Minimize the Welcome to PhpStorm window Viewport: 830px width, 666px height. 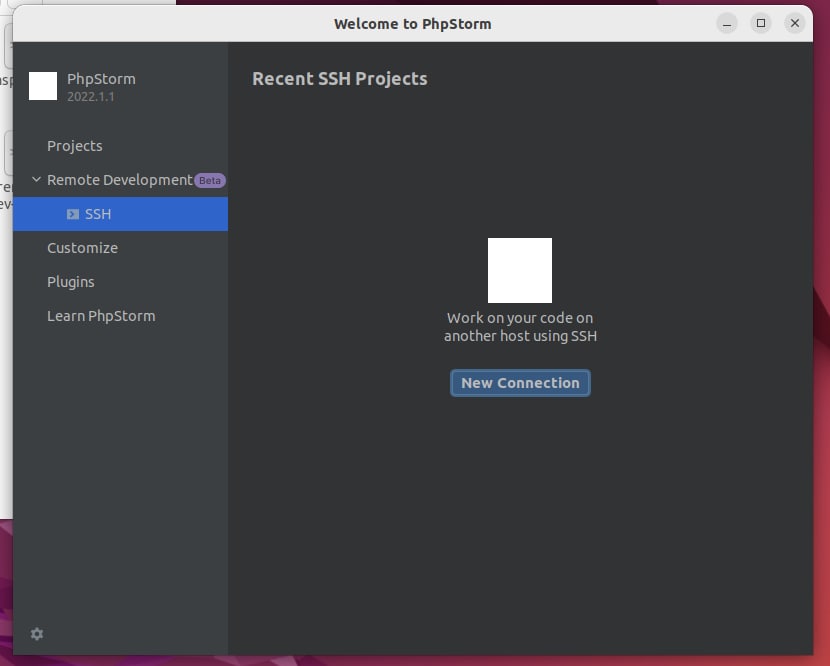[727, 23]
